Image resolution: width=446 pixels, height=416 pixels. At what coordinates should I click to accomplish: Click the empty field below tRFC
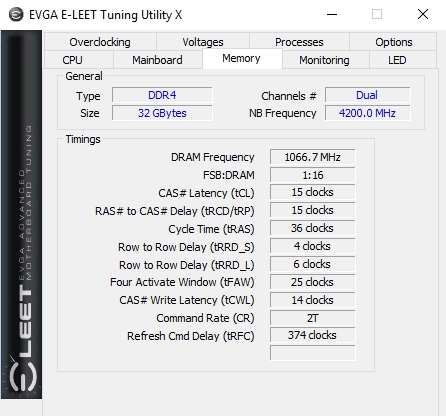[312, 353]
